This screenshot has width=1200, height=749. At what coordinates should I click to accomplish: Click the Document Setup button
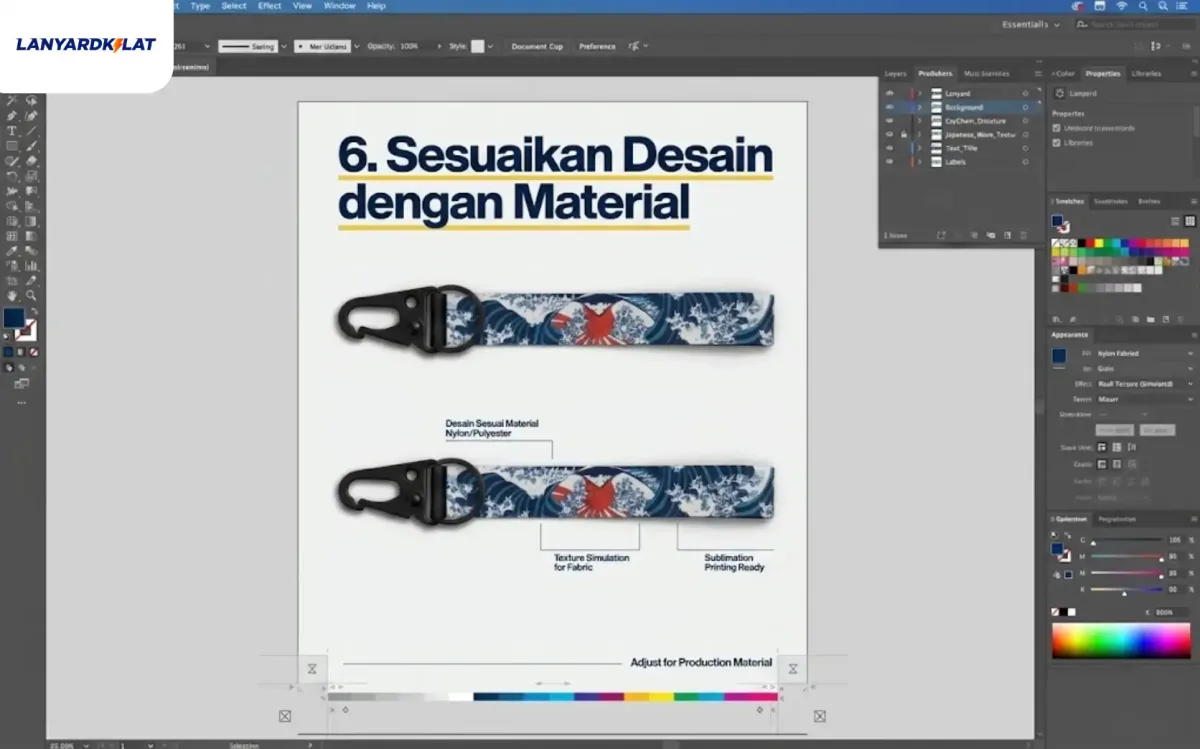tap(537, 46)
